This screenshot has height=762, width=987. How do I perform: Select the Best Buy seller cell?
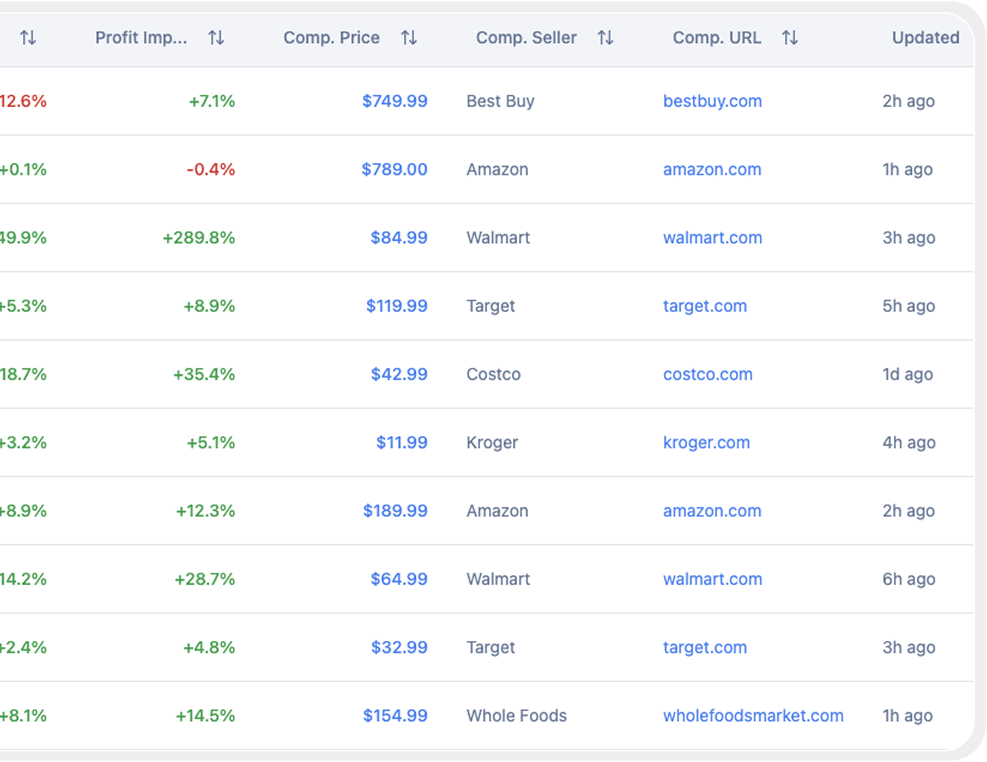tap(500, 101)
